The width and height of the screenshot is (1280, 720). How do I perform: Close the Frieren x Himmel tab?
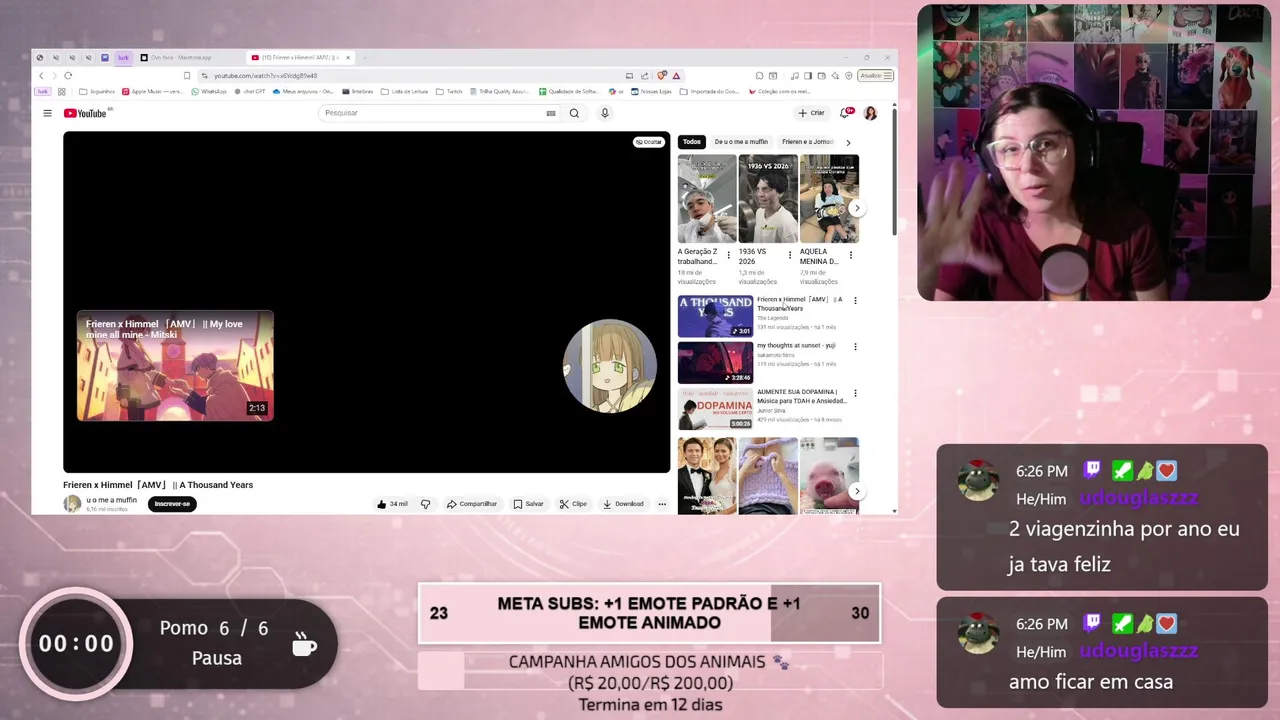tap(348, 57)
